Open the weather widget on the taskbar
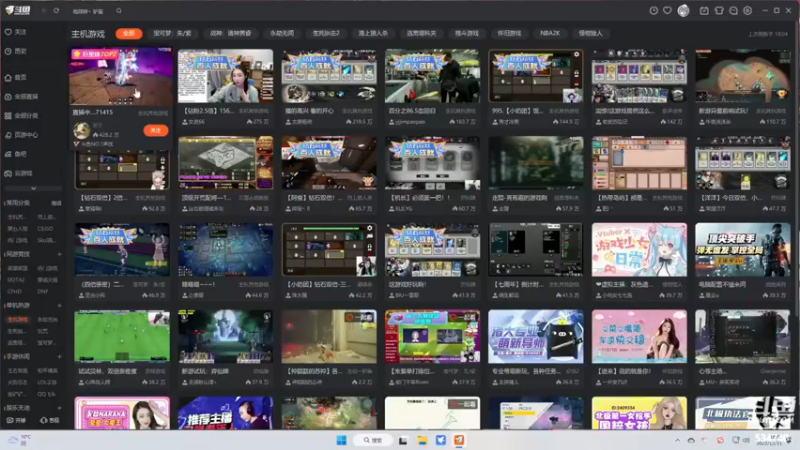The width and height of the screenshot is (800, 450). (x=19, y=440)
